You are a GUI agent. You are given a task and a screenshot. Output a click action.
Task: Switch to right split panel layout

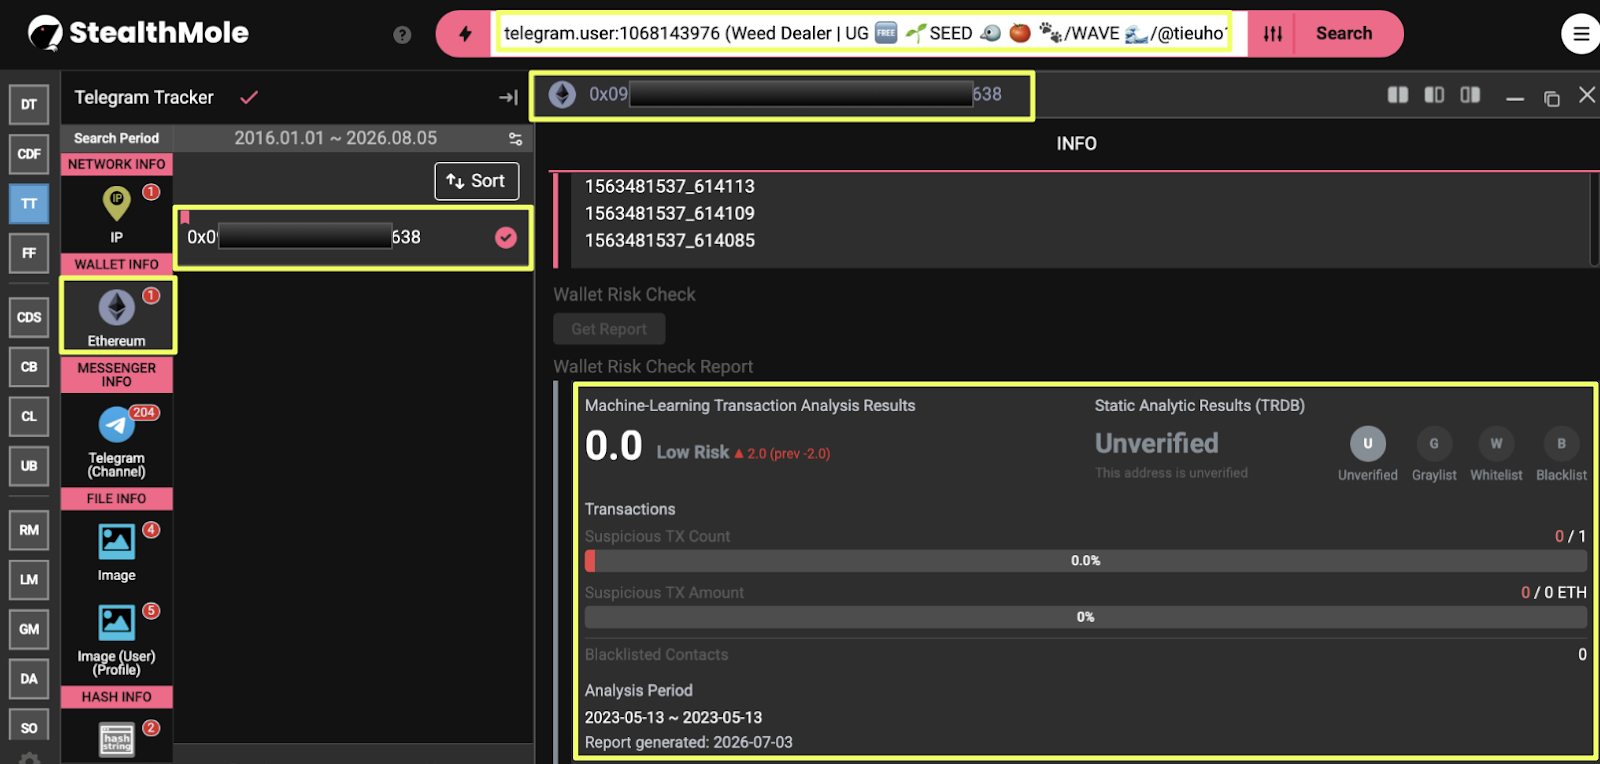click(x=1470, y=95)
